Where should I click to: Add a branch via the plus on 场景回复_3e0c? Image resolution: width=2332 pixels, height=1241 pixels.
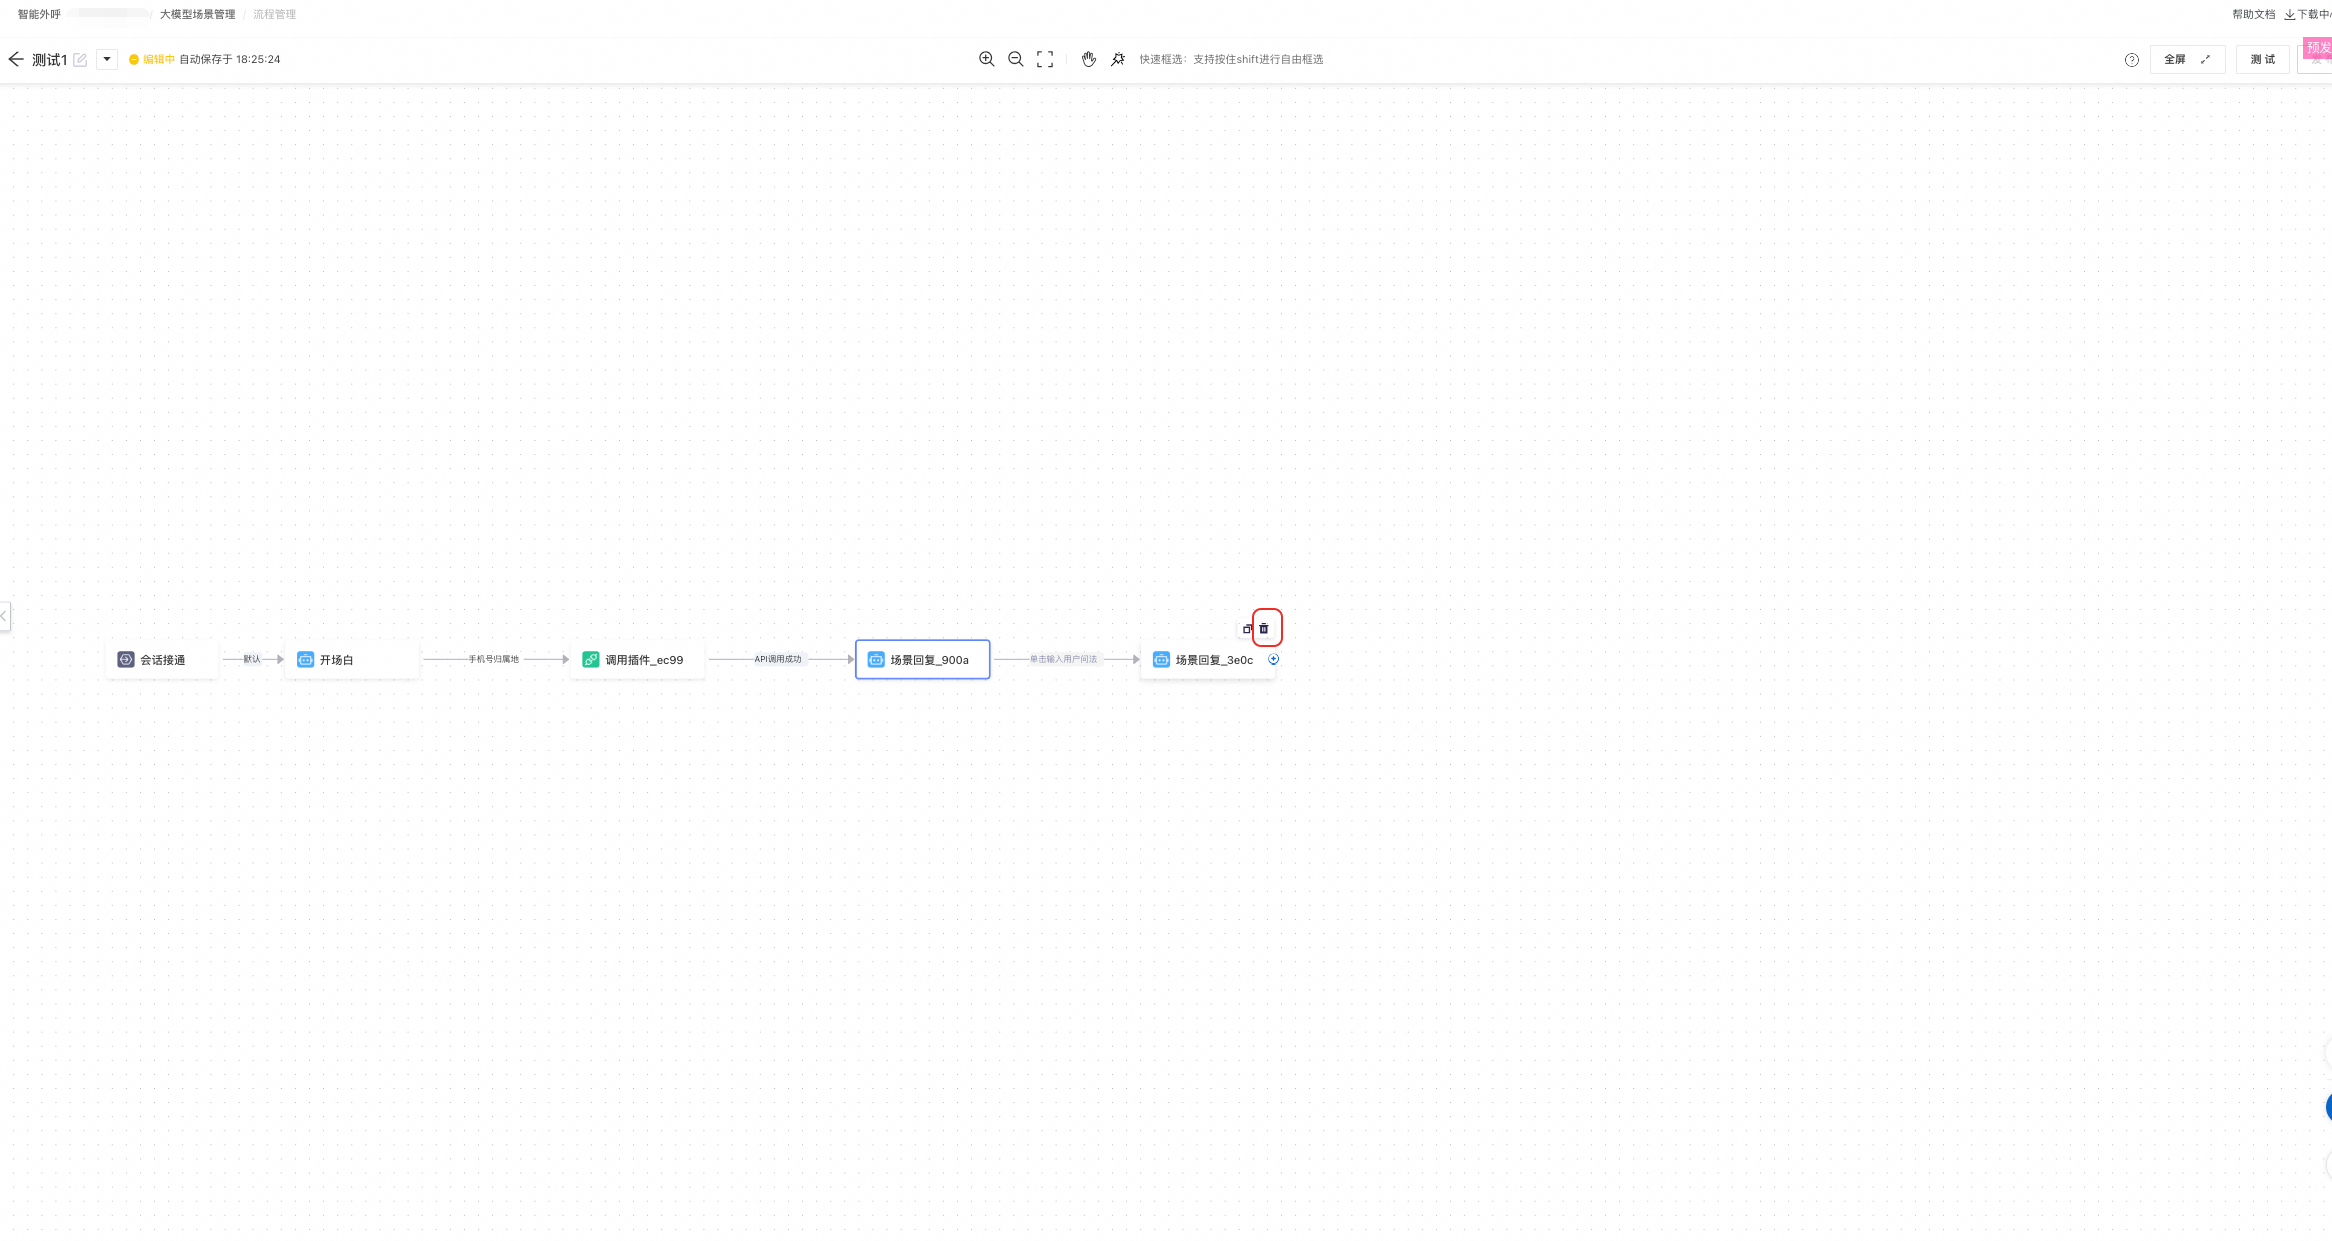[1274, 659]
